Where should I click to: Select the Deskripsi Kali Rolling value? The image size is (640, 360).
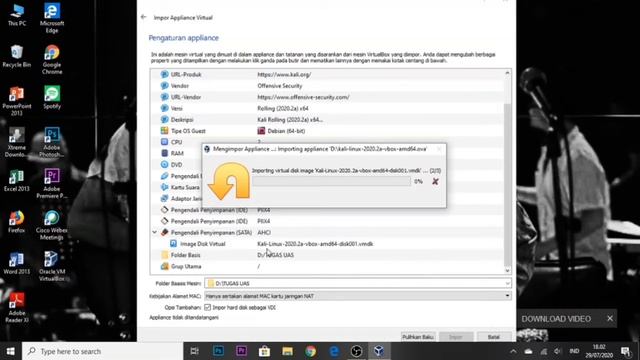point(290,120)
